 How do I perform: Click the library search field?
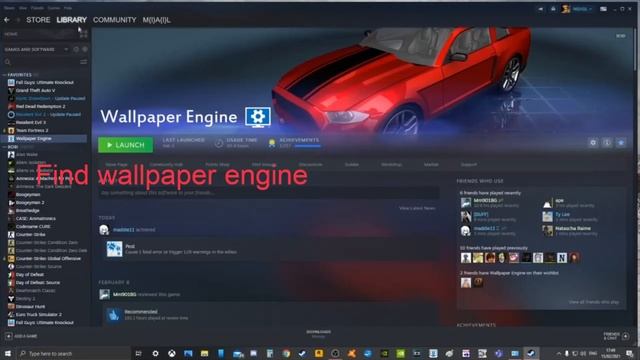[41, 62]
